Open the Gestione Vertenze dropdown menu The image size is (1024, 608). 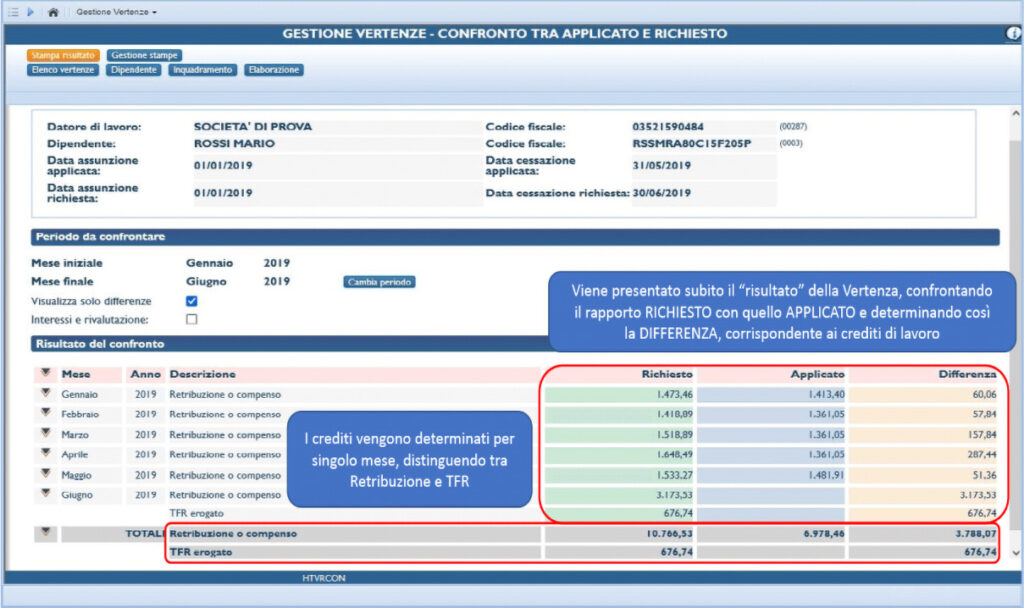(116, 12)
